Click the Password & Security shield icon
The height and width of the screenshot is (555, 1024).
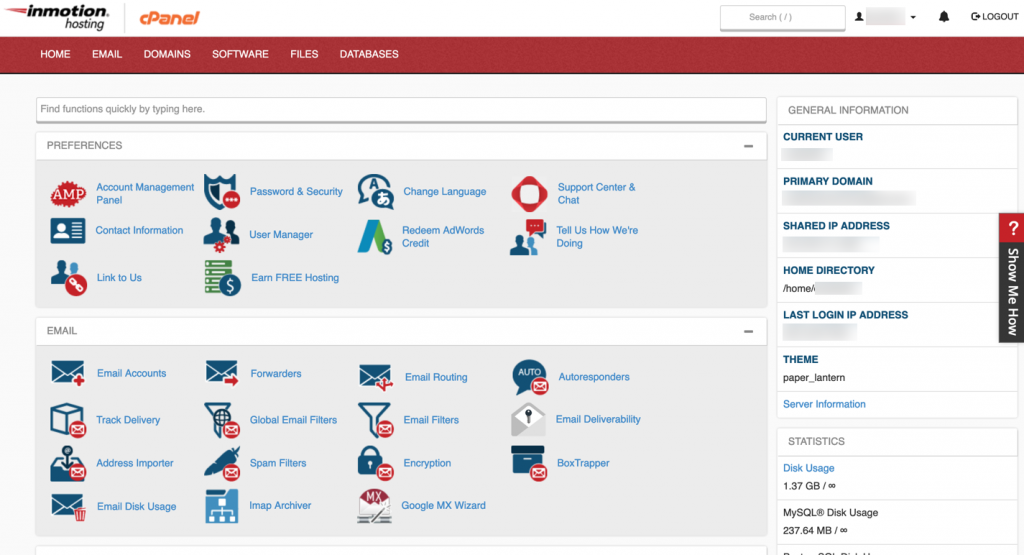[221, 191]
